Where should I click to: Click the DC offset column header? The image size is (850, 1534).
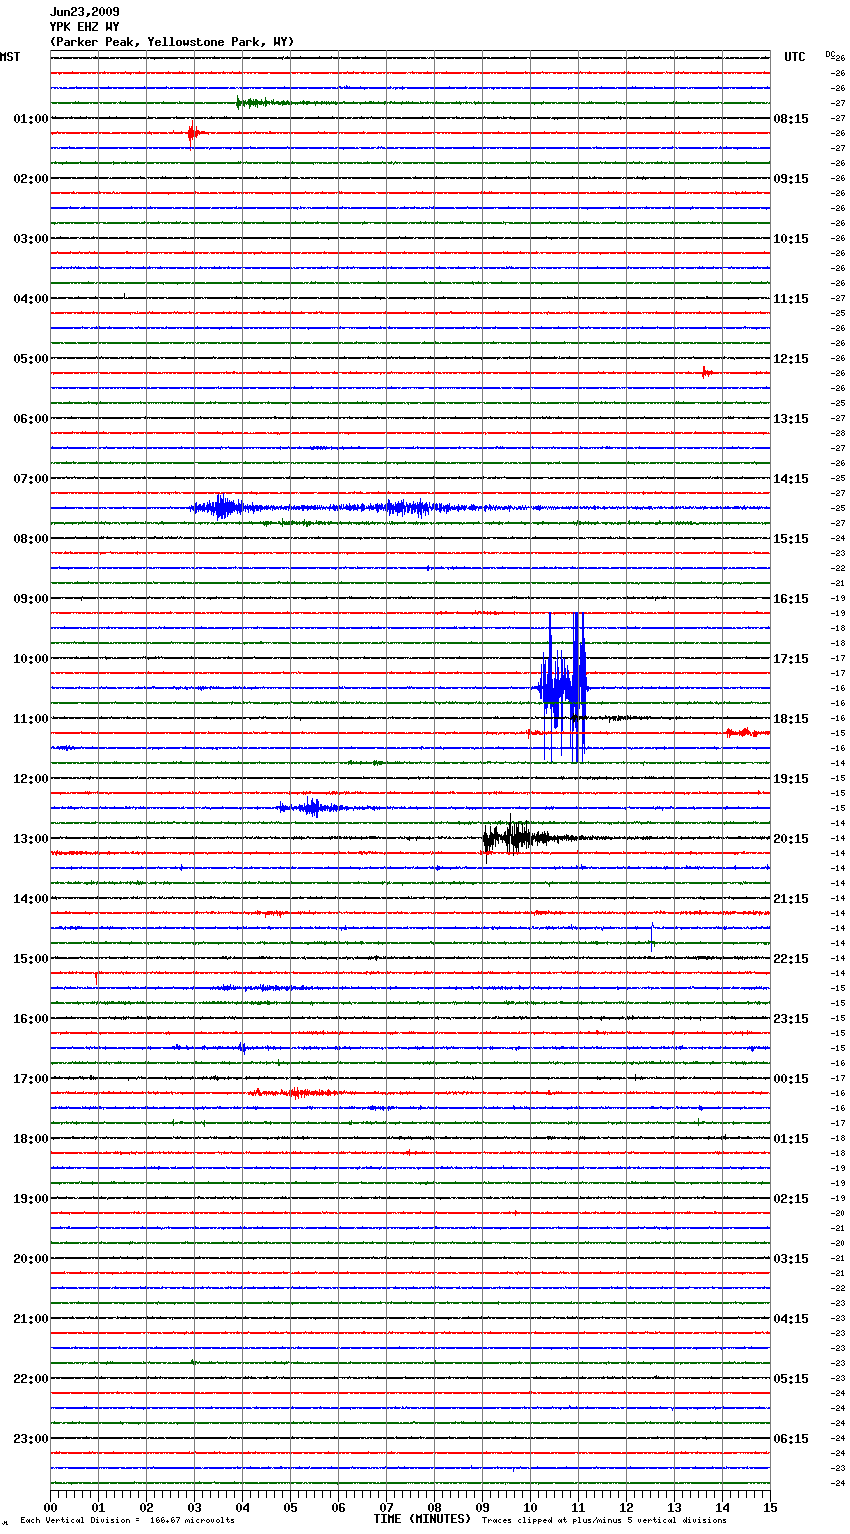(x=830, y=54)
